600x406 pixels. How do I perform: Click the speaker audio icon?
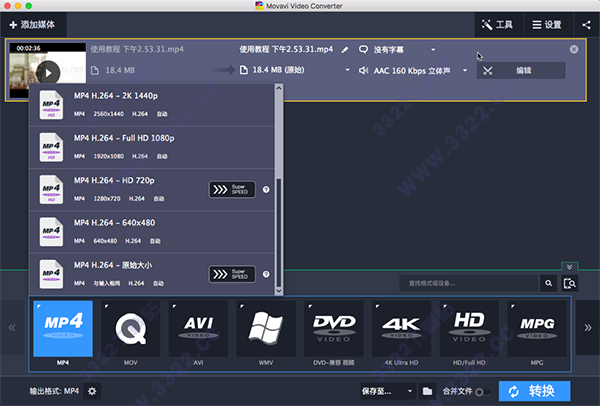click(x=363, y=70)
